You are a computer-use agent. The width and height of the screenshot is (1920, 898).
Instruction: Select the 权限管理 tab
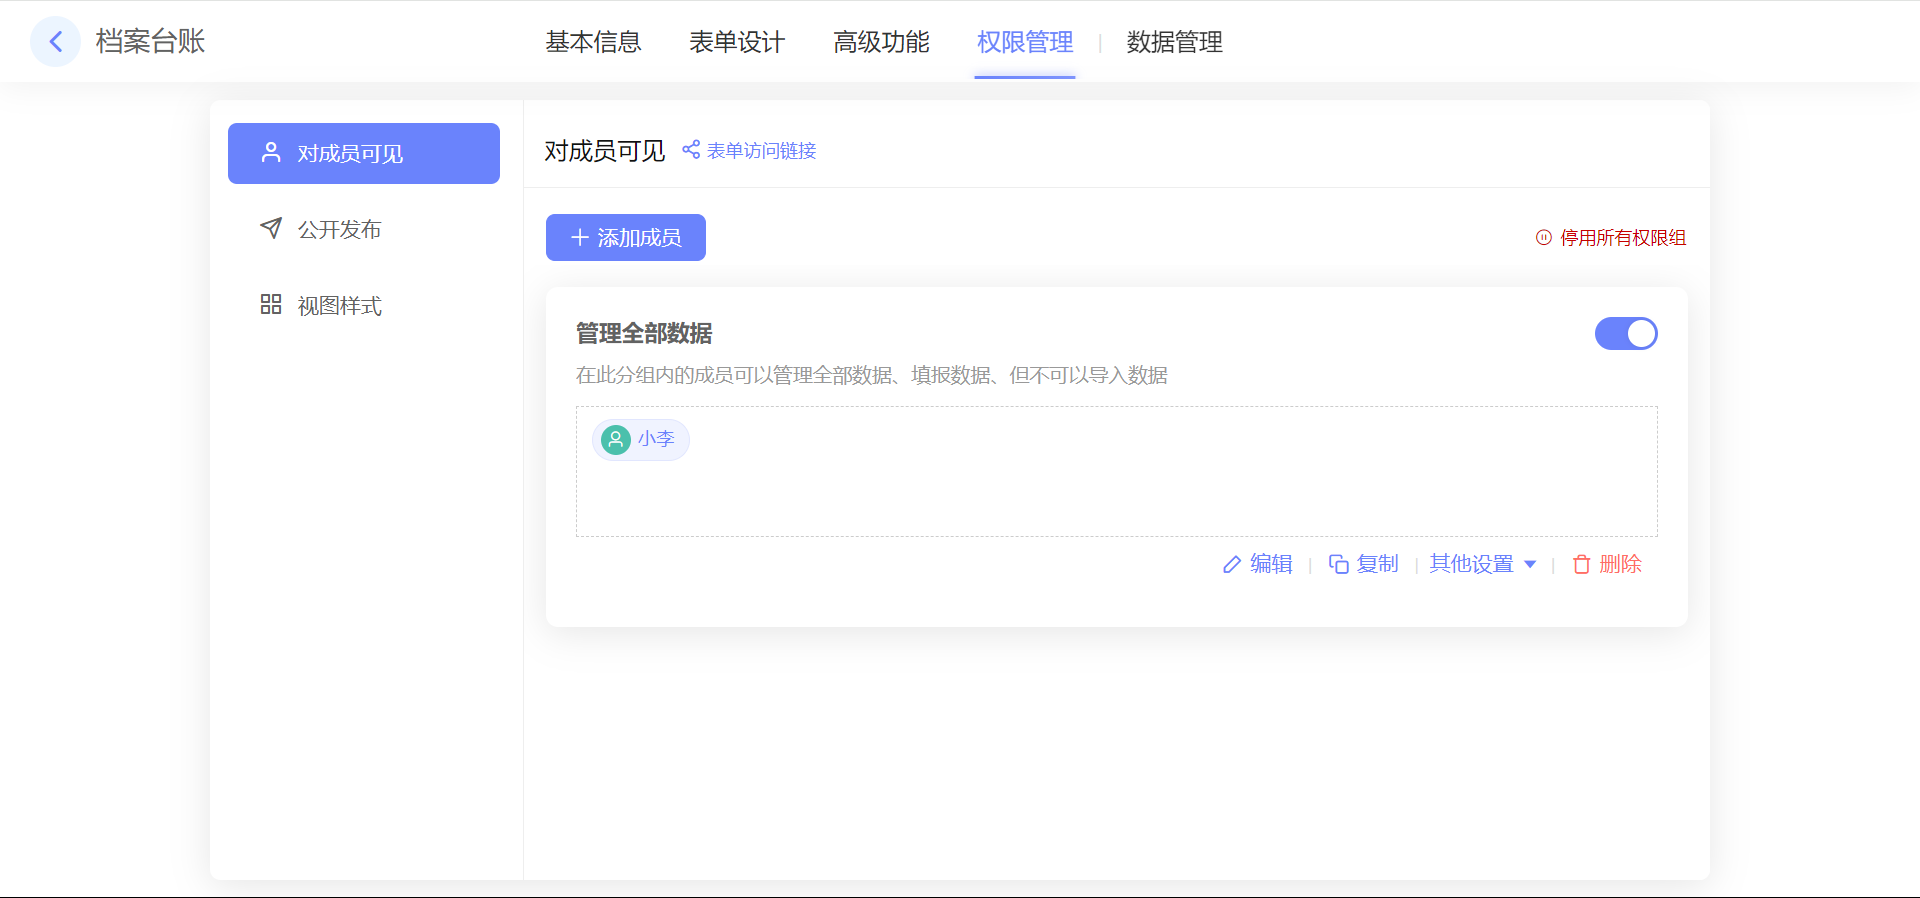(1025, 42)
